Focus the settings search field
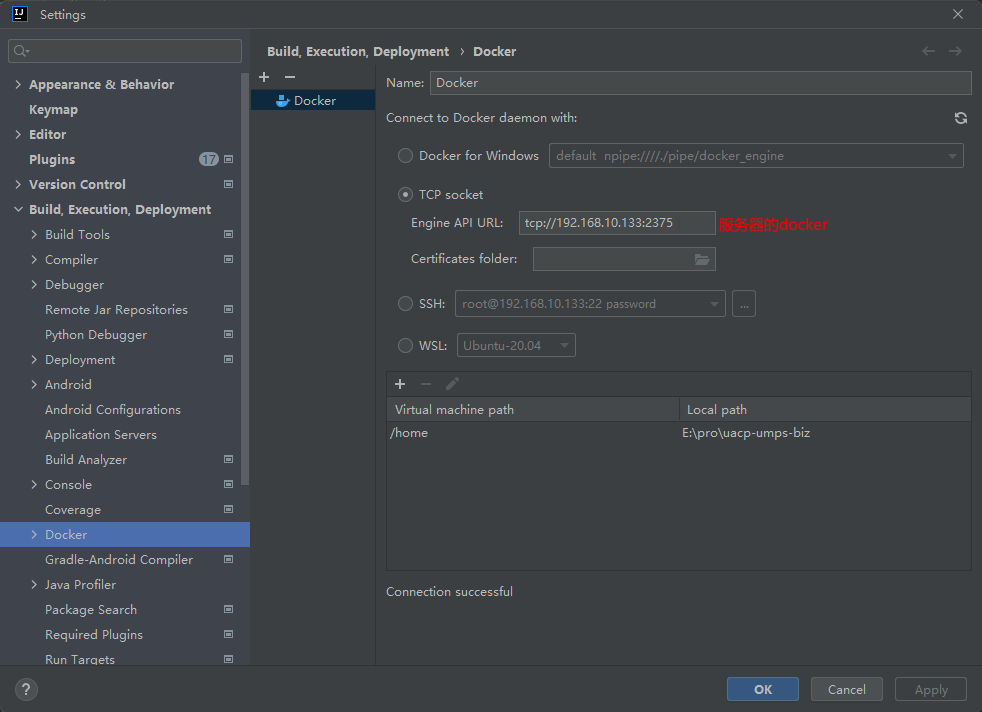 click(125, 51)
